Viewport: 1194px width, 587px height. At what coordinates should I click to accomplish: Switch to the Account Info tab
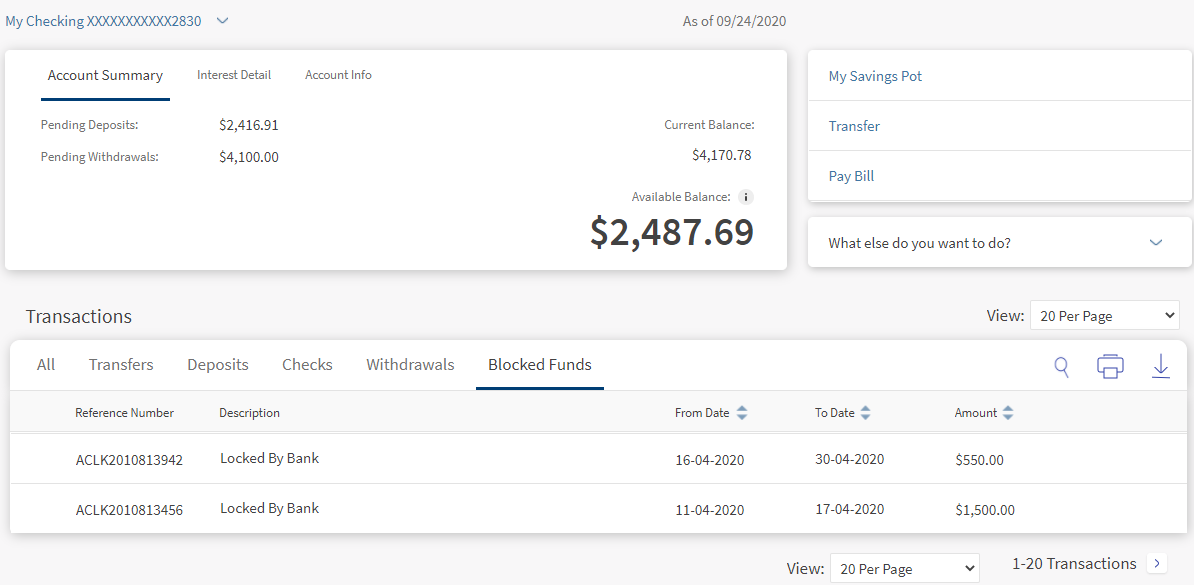(338, 75)
